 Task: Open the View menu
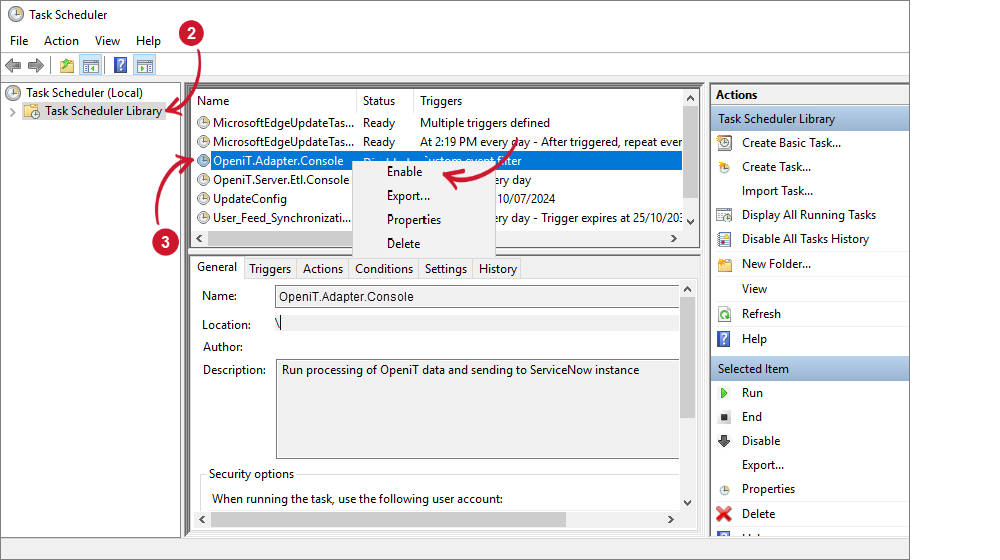(107, 41)
